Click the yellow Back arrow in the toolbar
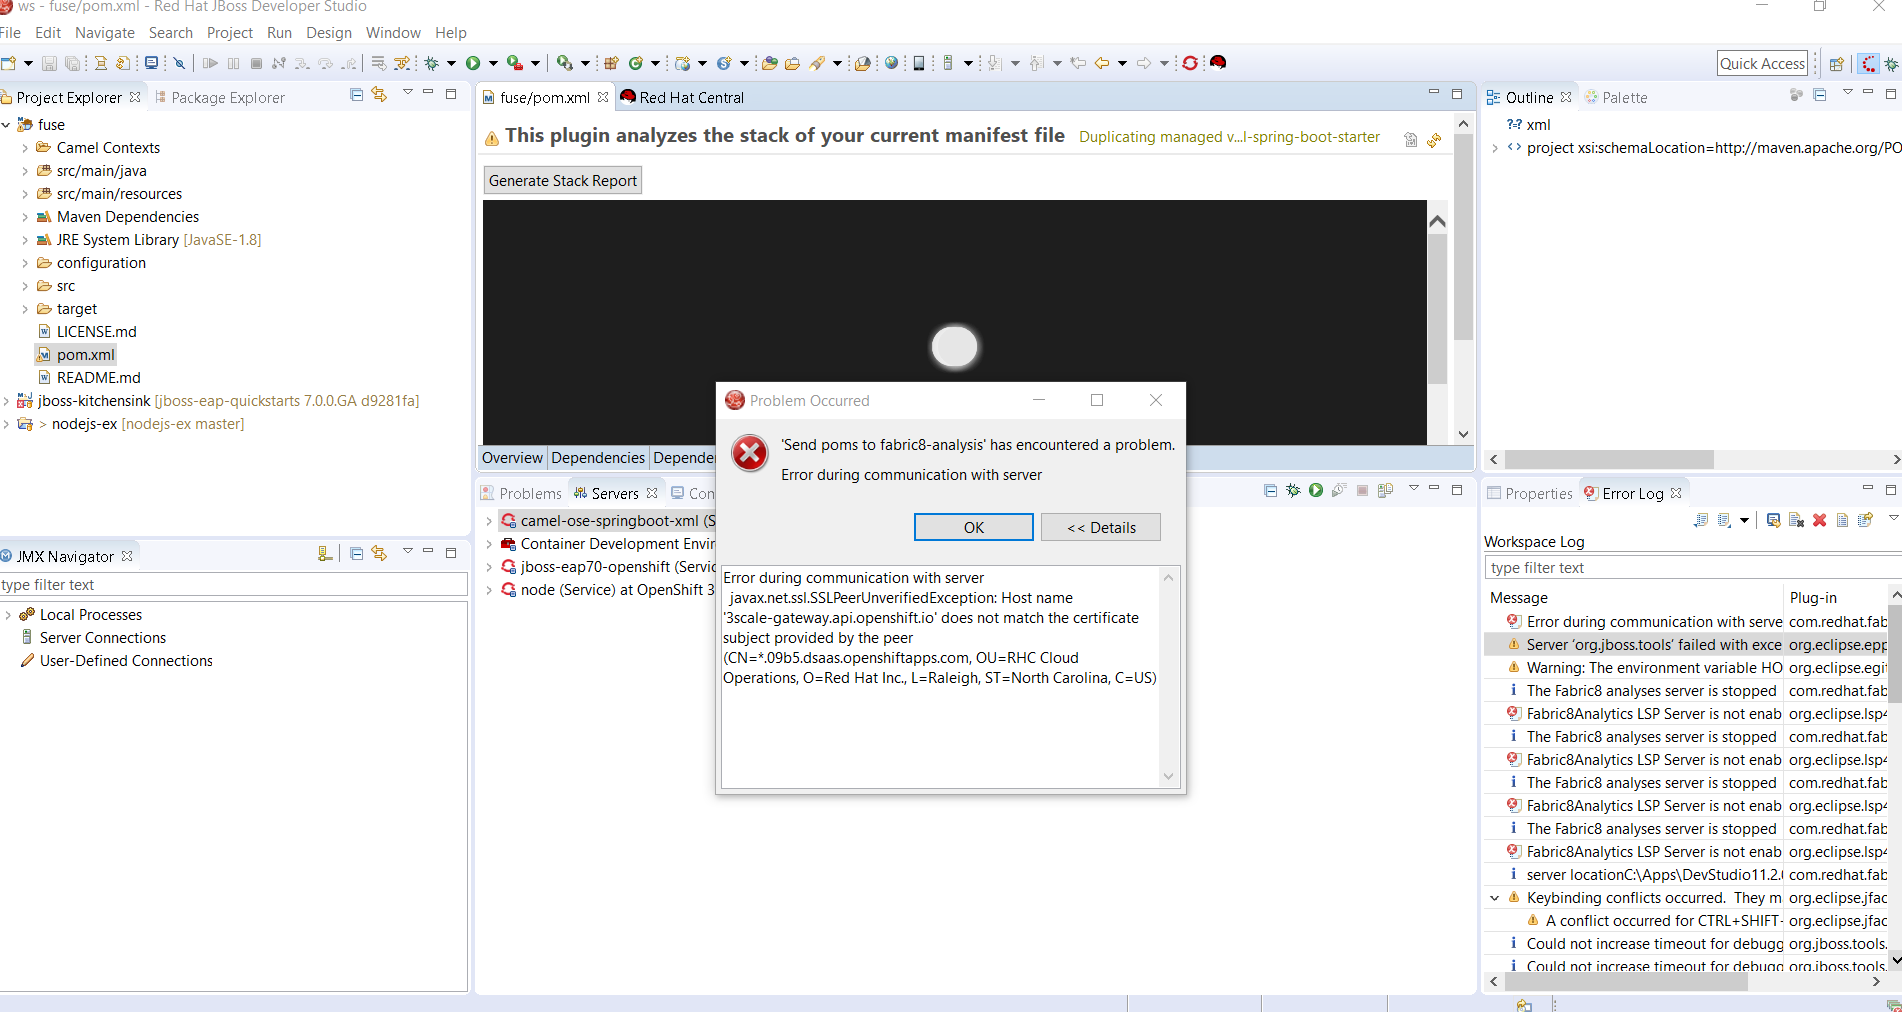The height and width of the screenshot is (1012, 1902). (1102, 63)
